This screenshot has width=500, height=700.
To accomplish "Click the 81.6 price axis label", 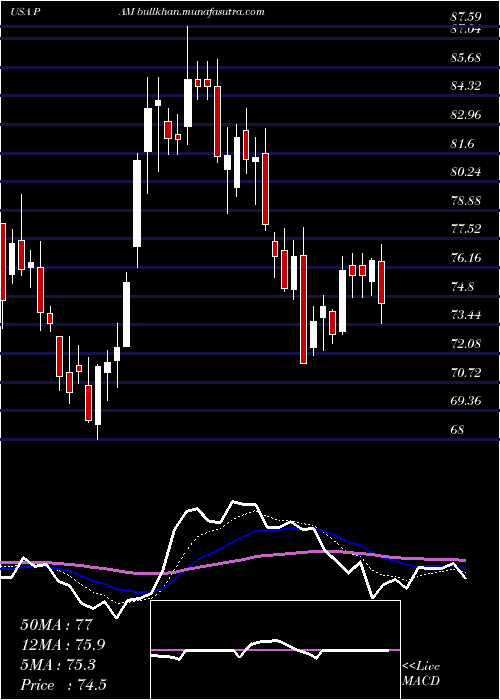I will (462, 143).
